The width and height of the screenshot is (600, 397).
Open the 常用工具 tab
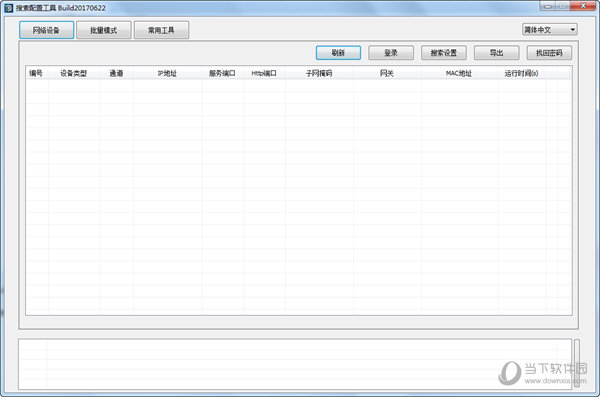click(161, 30)
